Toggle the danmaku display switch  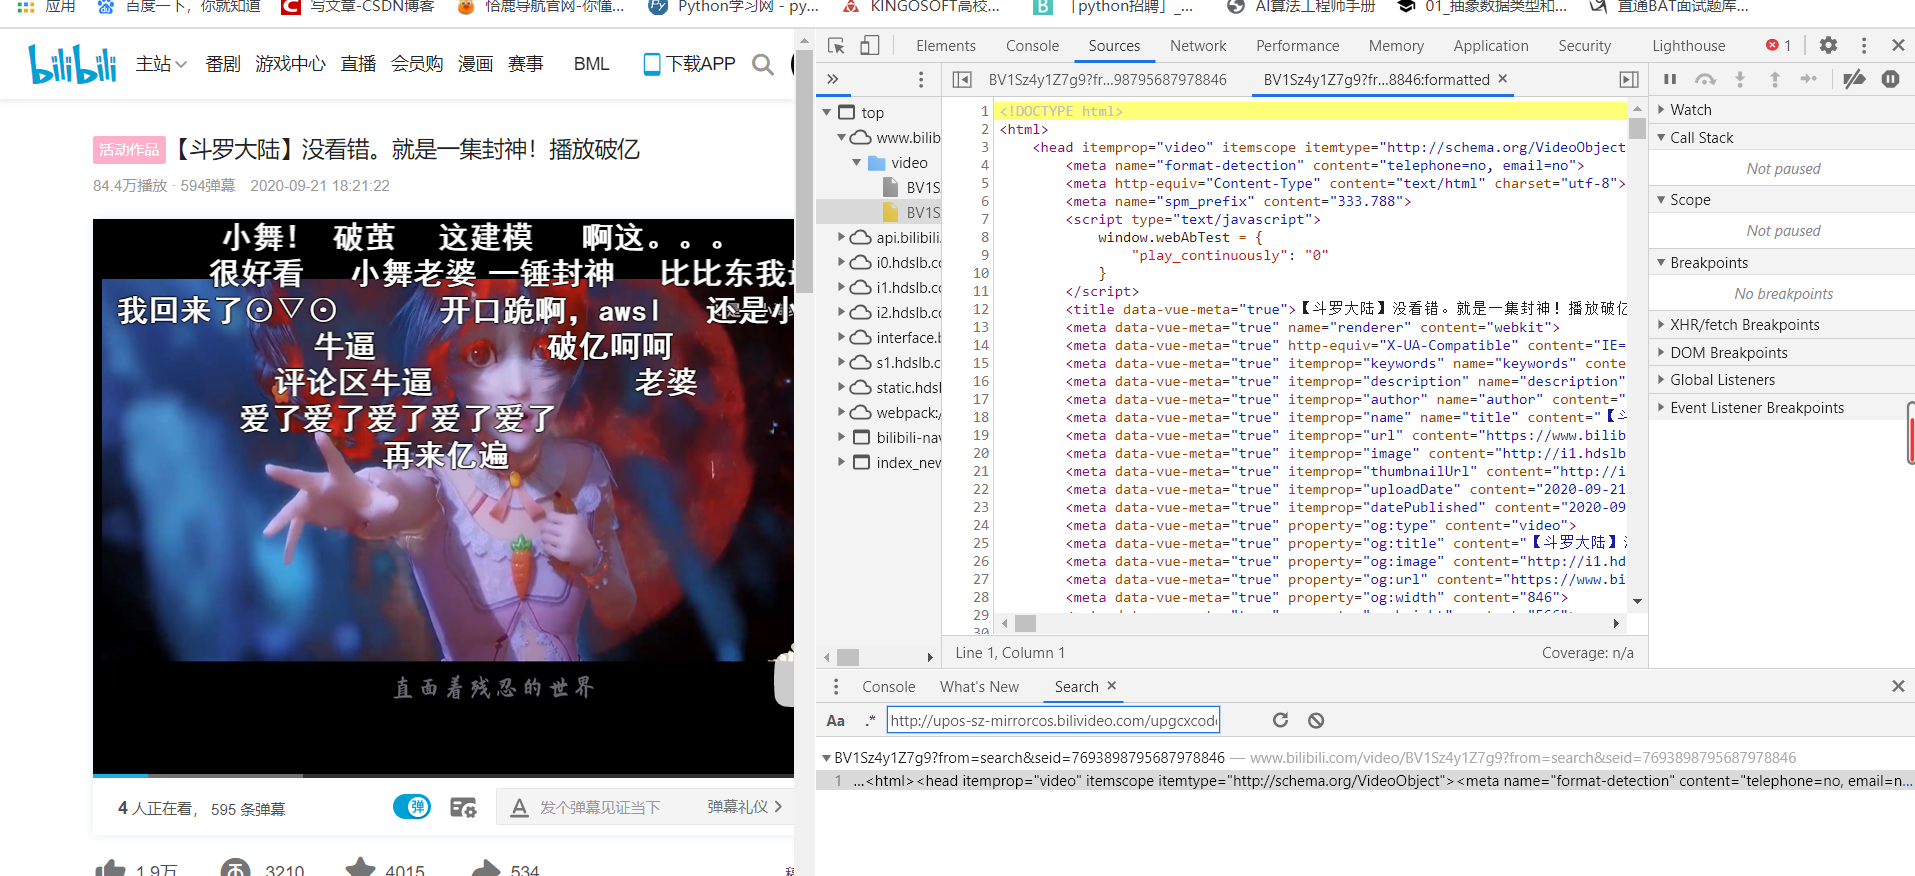click(x=412, y=807)
